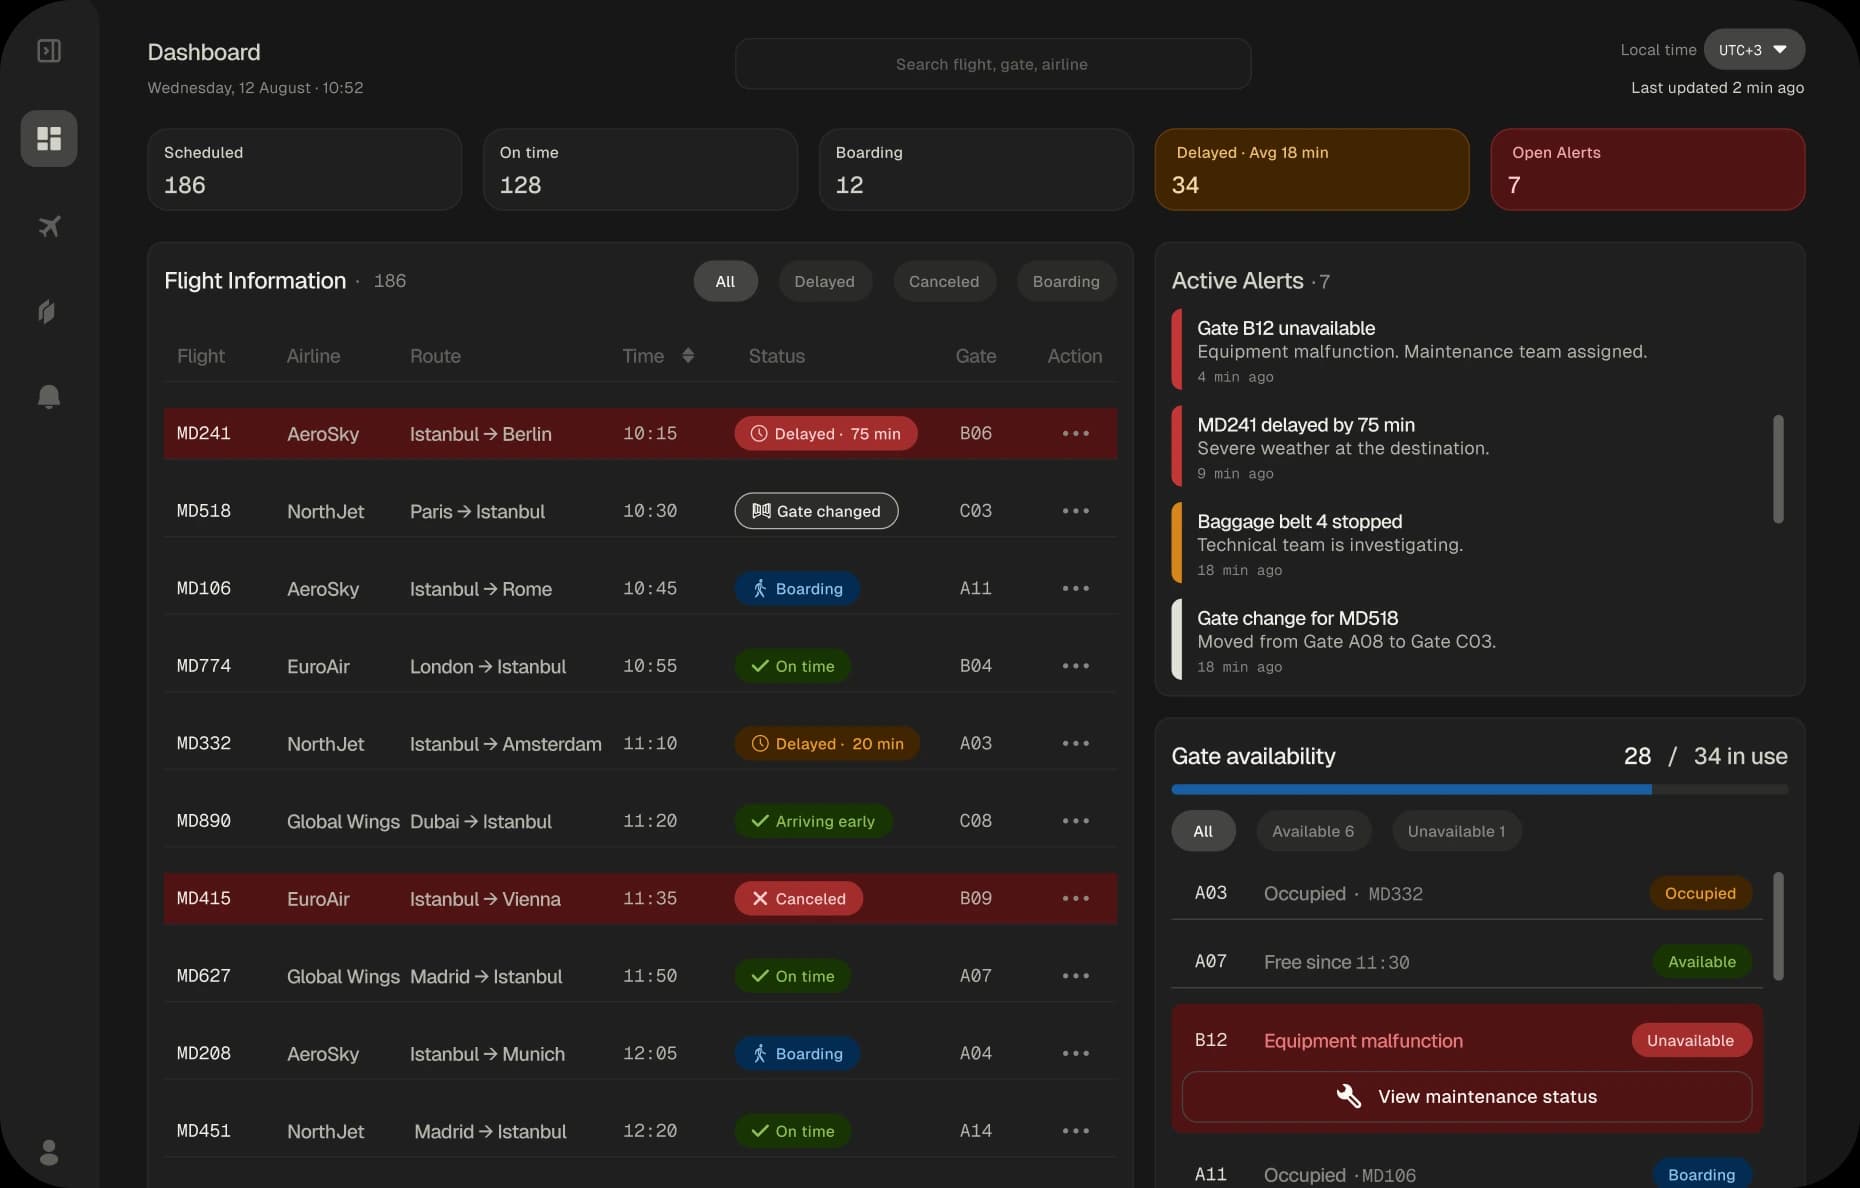
Task: Open user profile icon in sidebar
Action: tap(49, 1152)
